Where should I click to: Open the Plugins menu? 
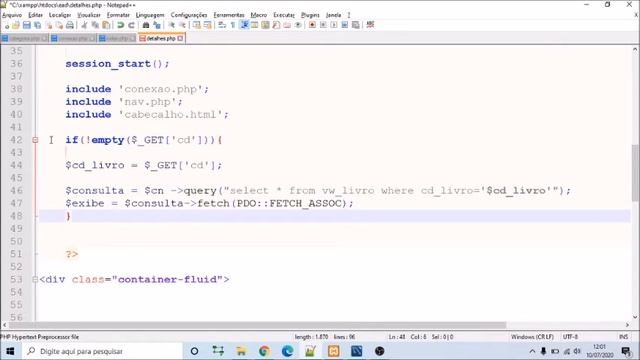[310, 15]
